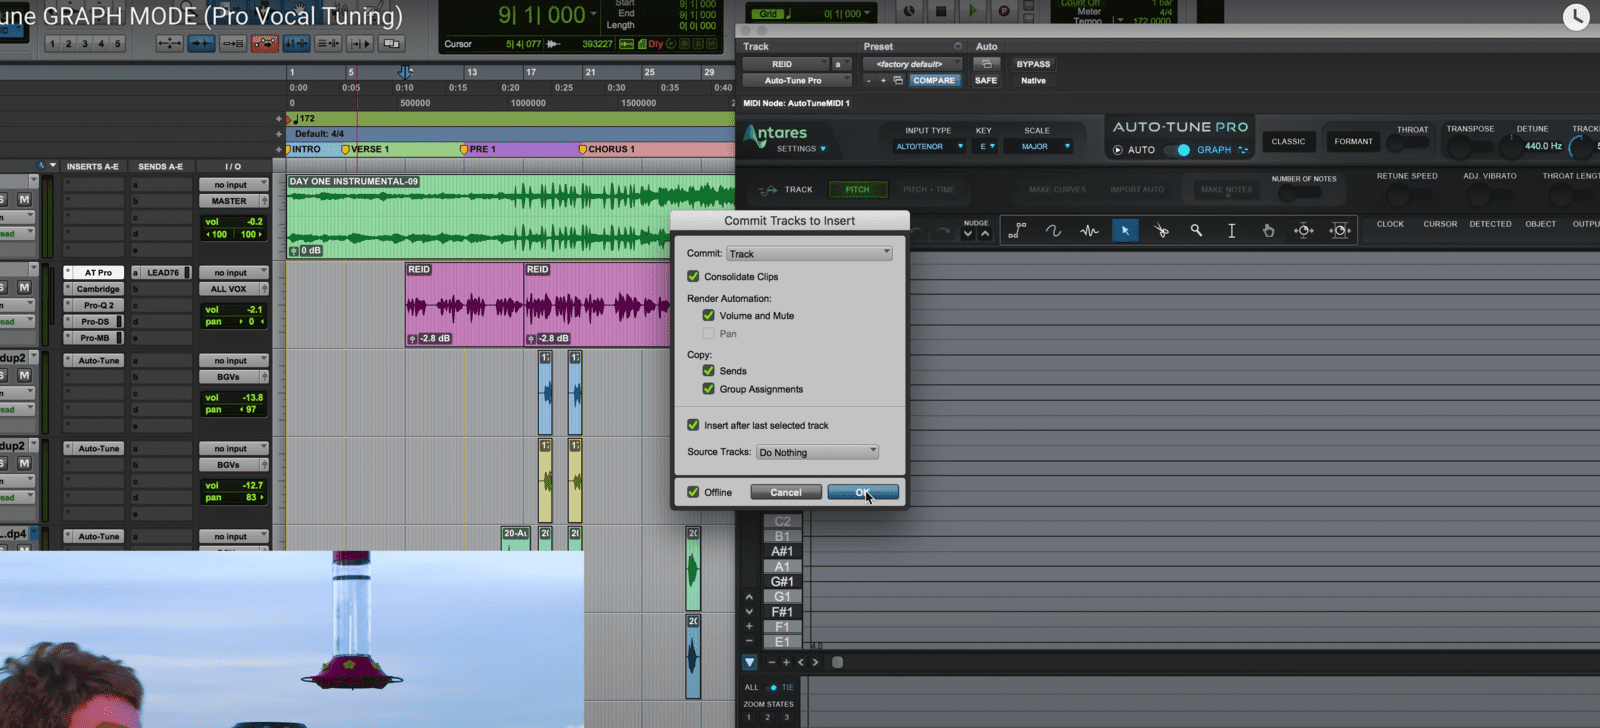Click the plug-in window copy settings icon
Screen dimensions: 1600x728
(x=898, y=80)
